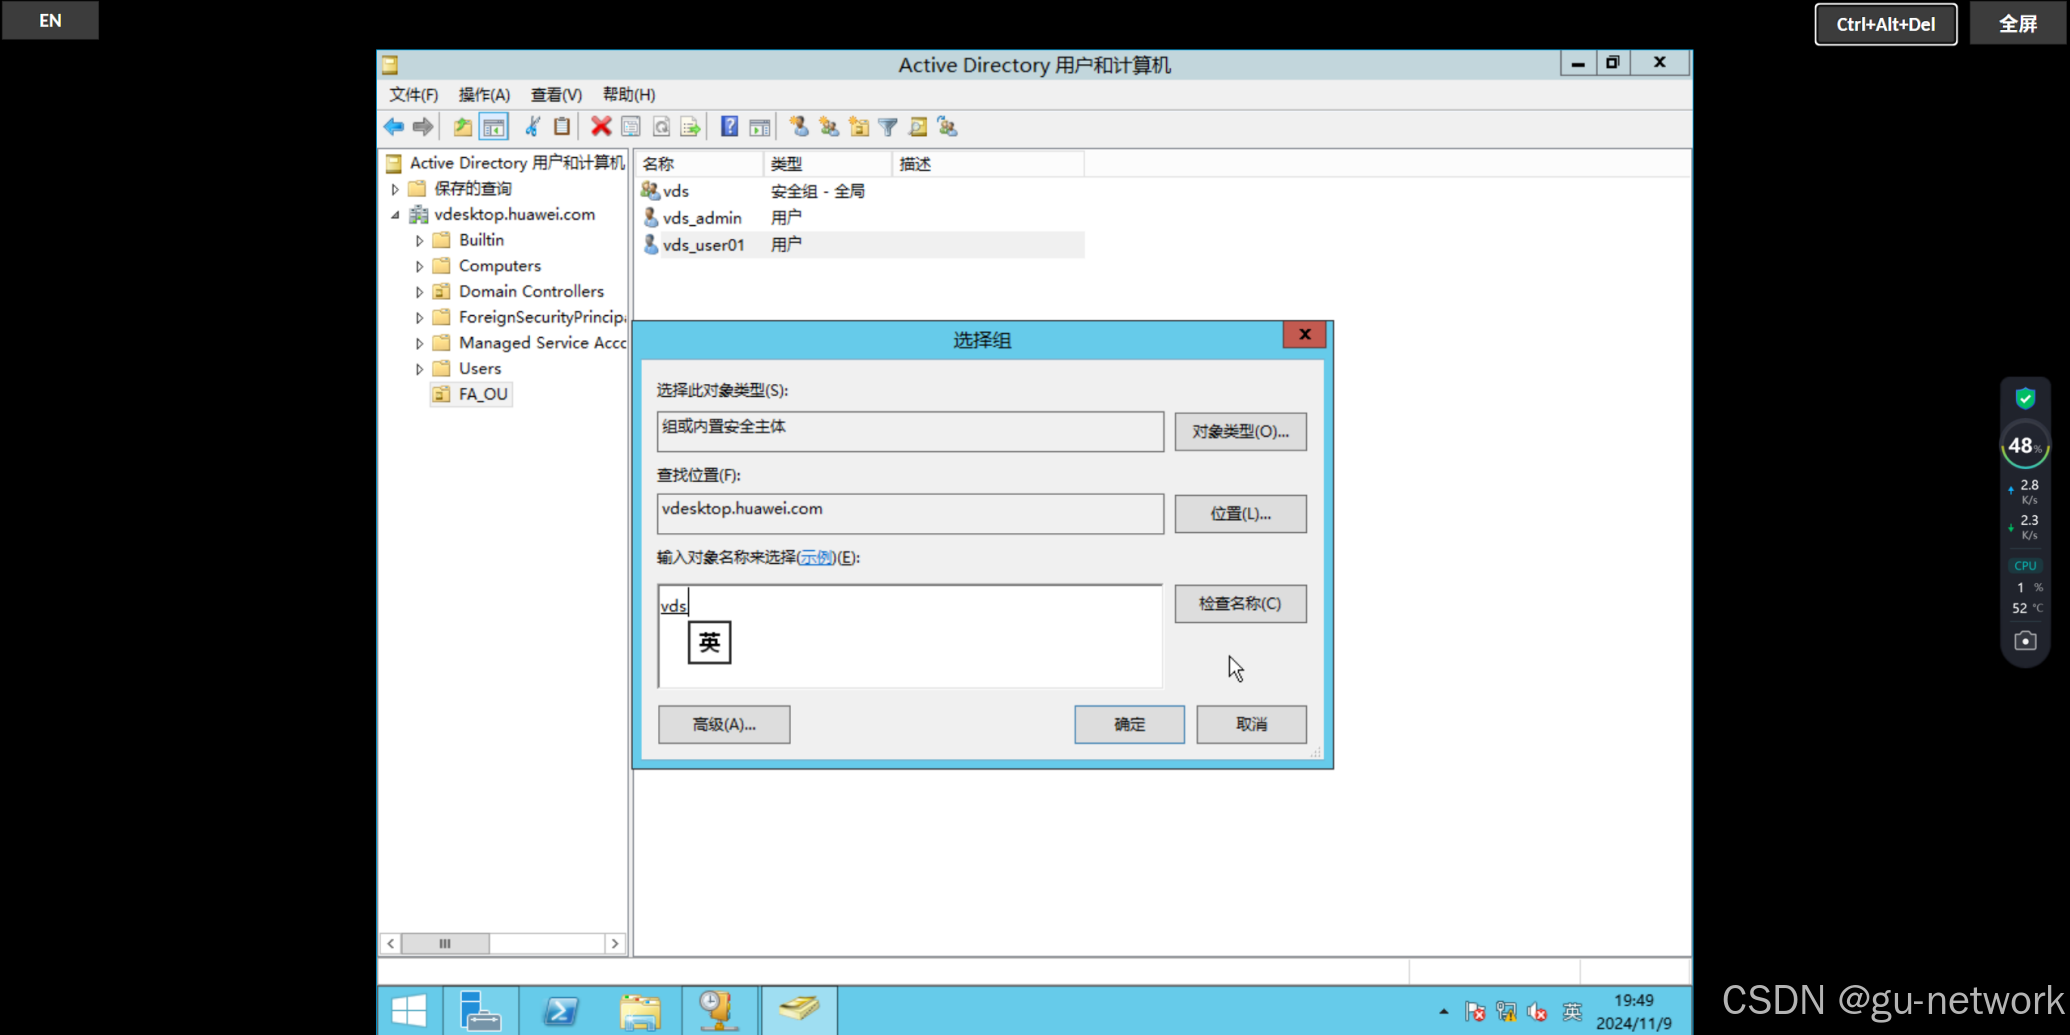Image resolution: width=2070 pixels, height=1035 pixels.
Task: Sort by the 类型 column header
Action: point(828,164)
